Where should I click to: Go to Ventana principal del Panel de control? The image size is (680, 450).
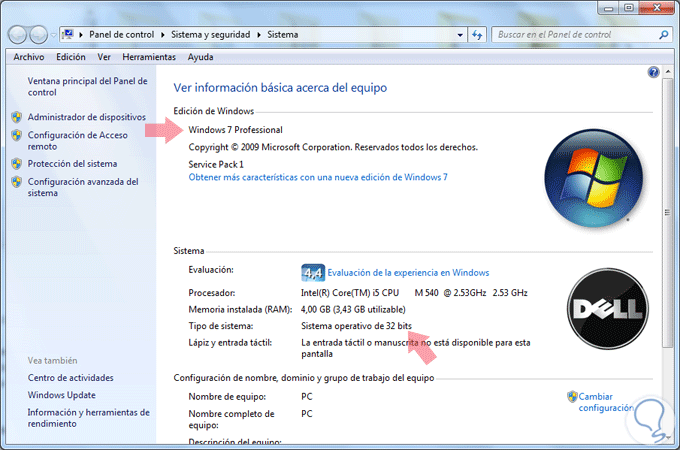pyautogui.click(x=87, y=86)
